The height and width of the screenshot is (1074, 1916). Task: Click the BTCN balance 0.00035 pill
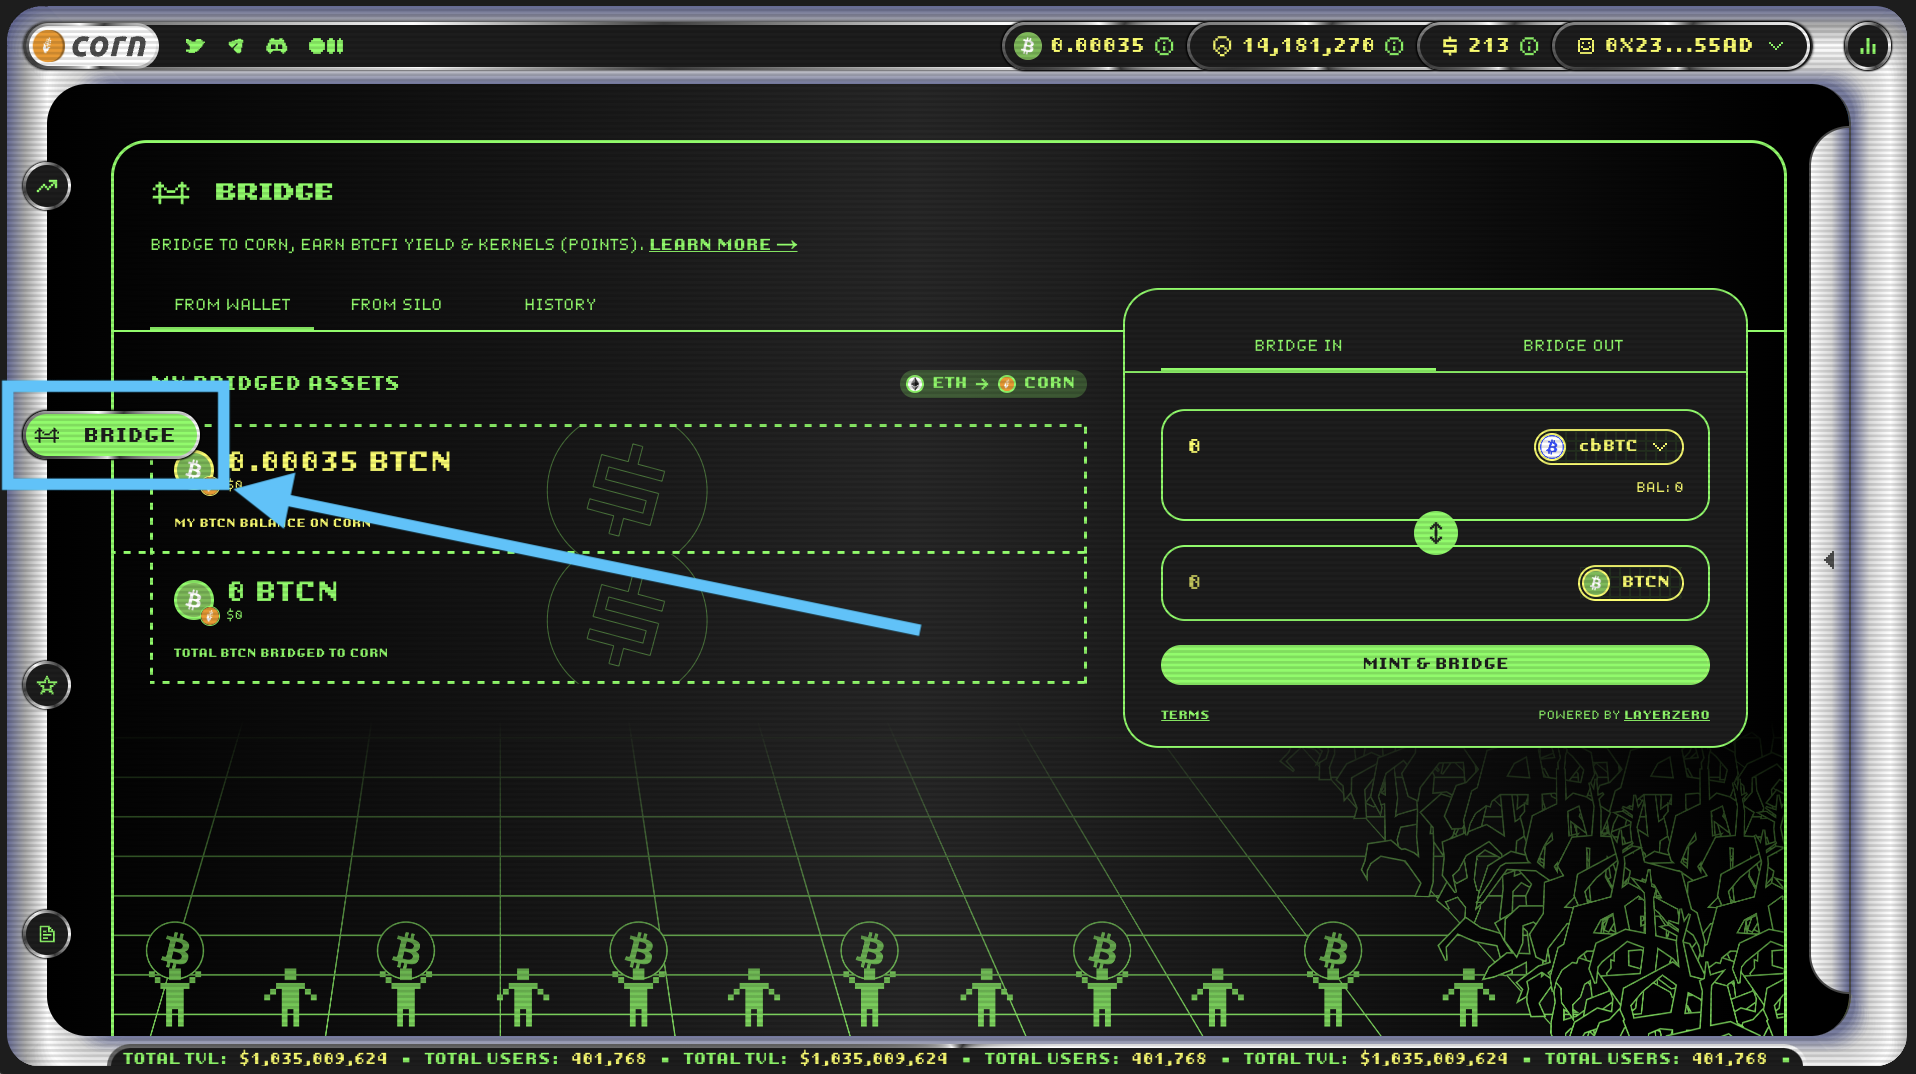pos(1093,46)
